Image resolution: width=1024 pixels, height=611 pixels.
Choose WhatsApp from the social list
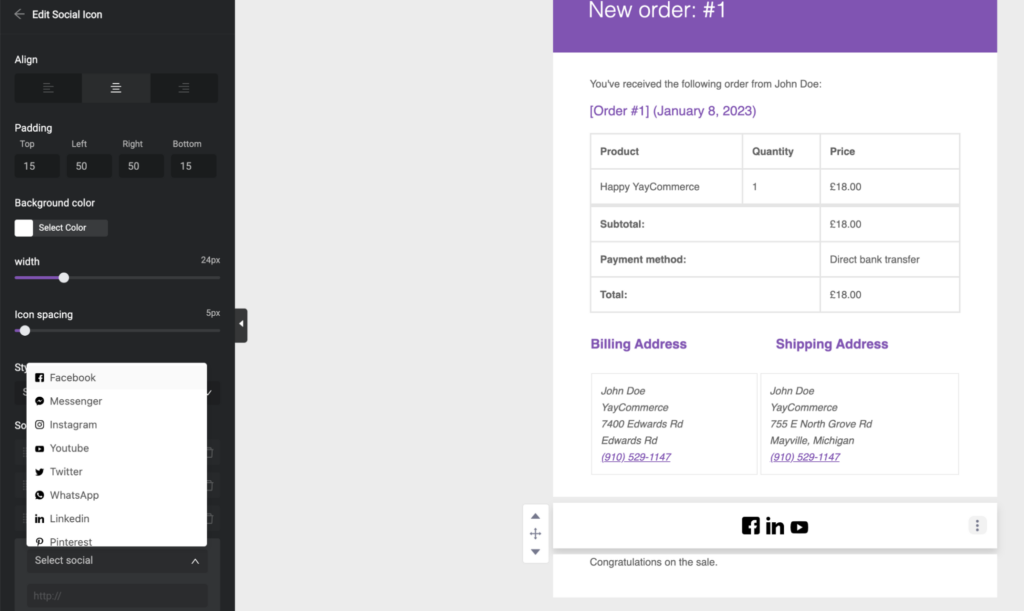pyautogui.click(x=117, y=495)
